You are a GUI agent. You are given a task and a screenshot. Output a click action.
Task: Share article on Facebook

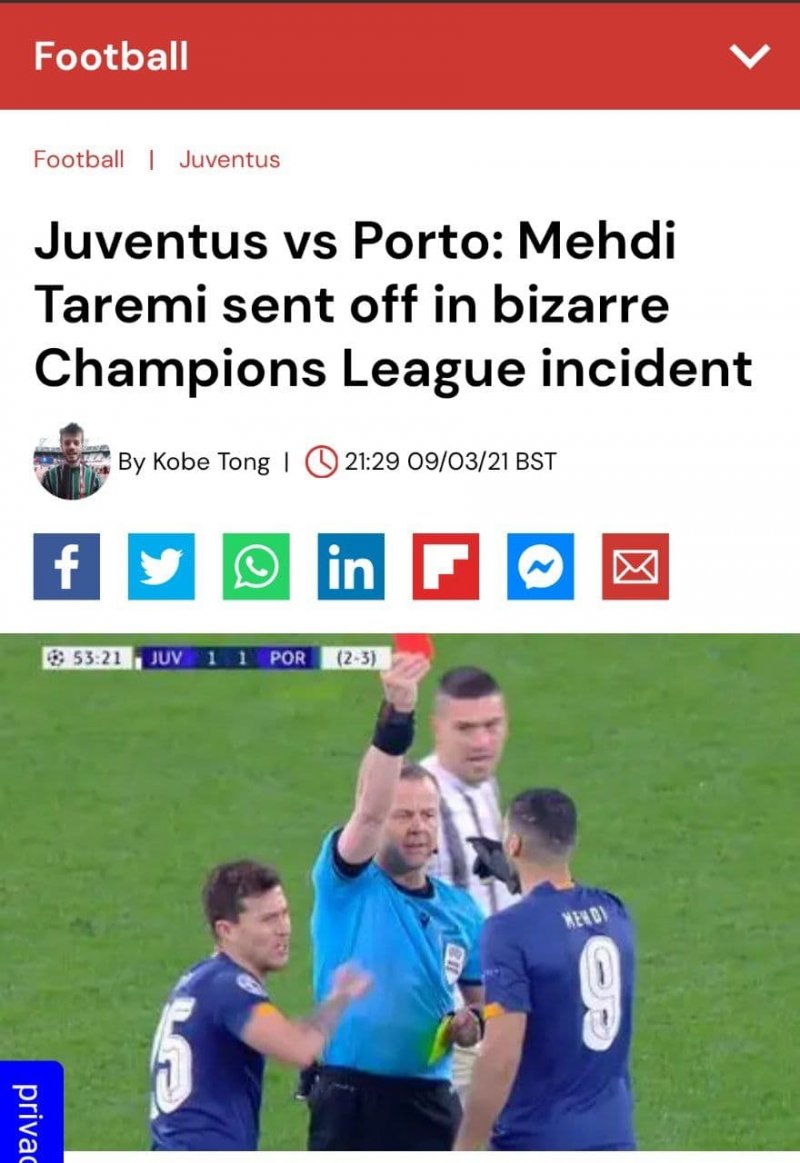[67, 566]
